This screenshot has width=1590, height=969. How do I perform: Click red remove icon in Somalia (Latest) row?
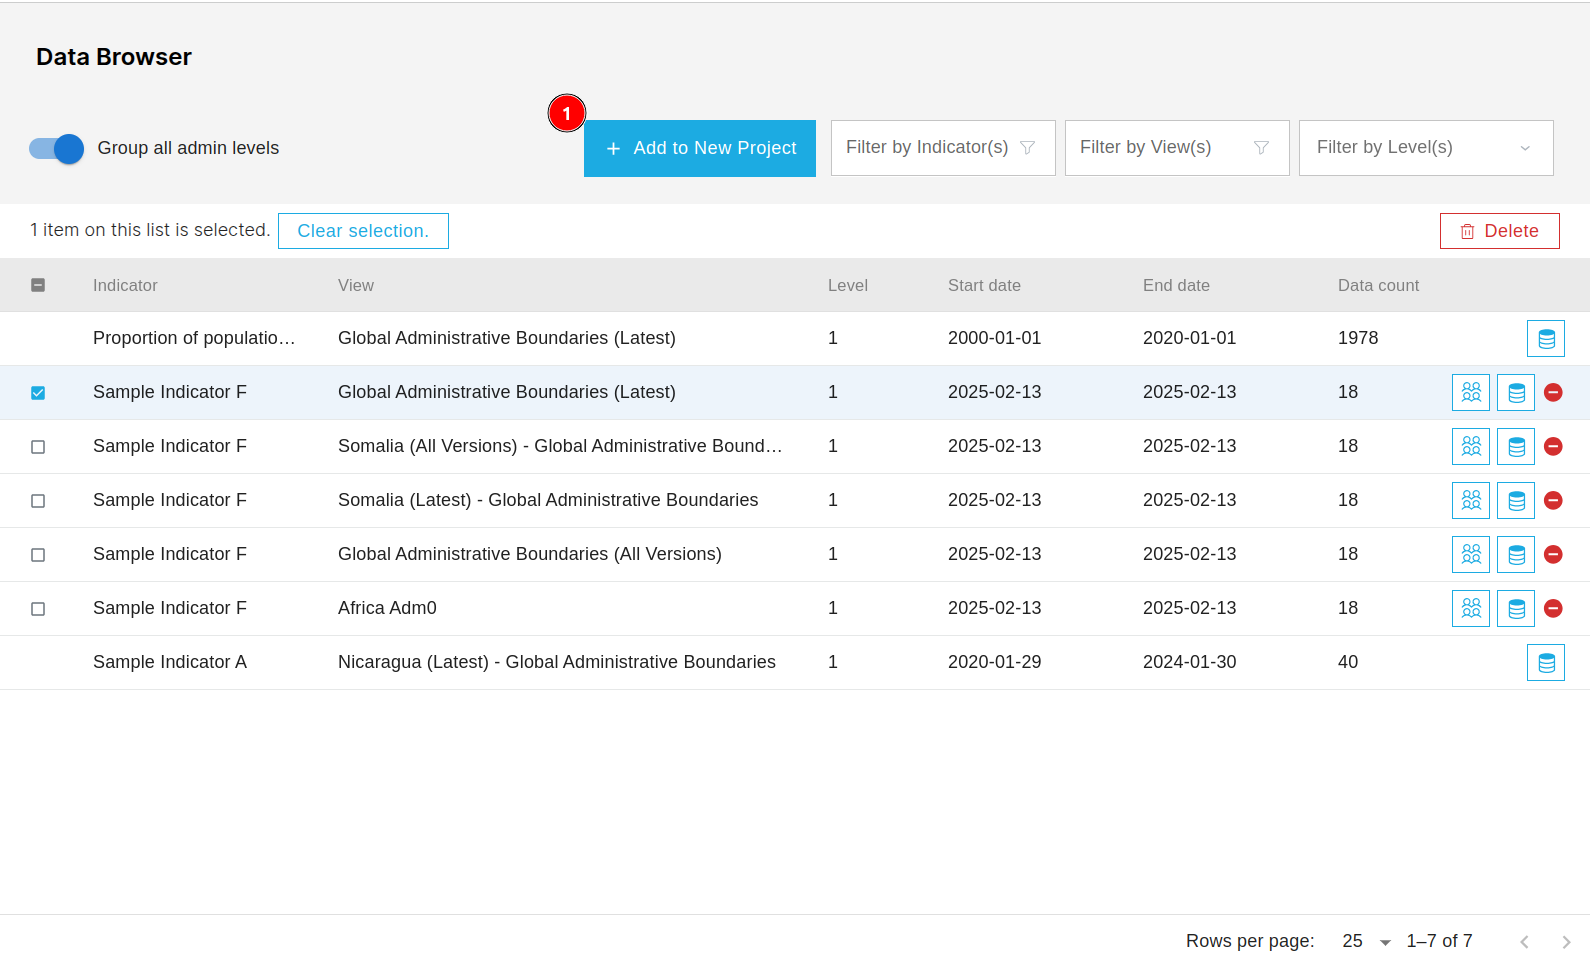click(x=1553, y=500)
